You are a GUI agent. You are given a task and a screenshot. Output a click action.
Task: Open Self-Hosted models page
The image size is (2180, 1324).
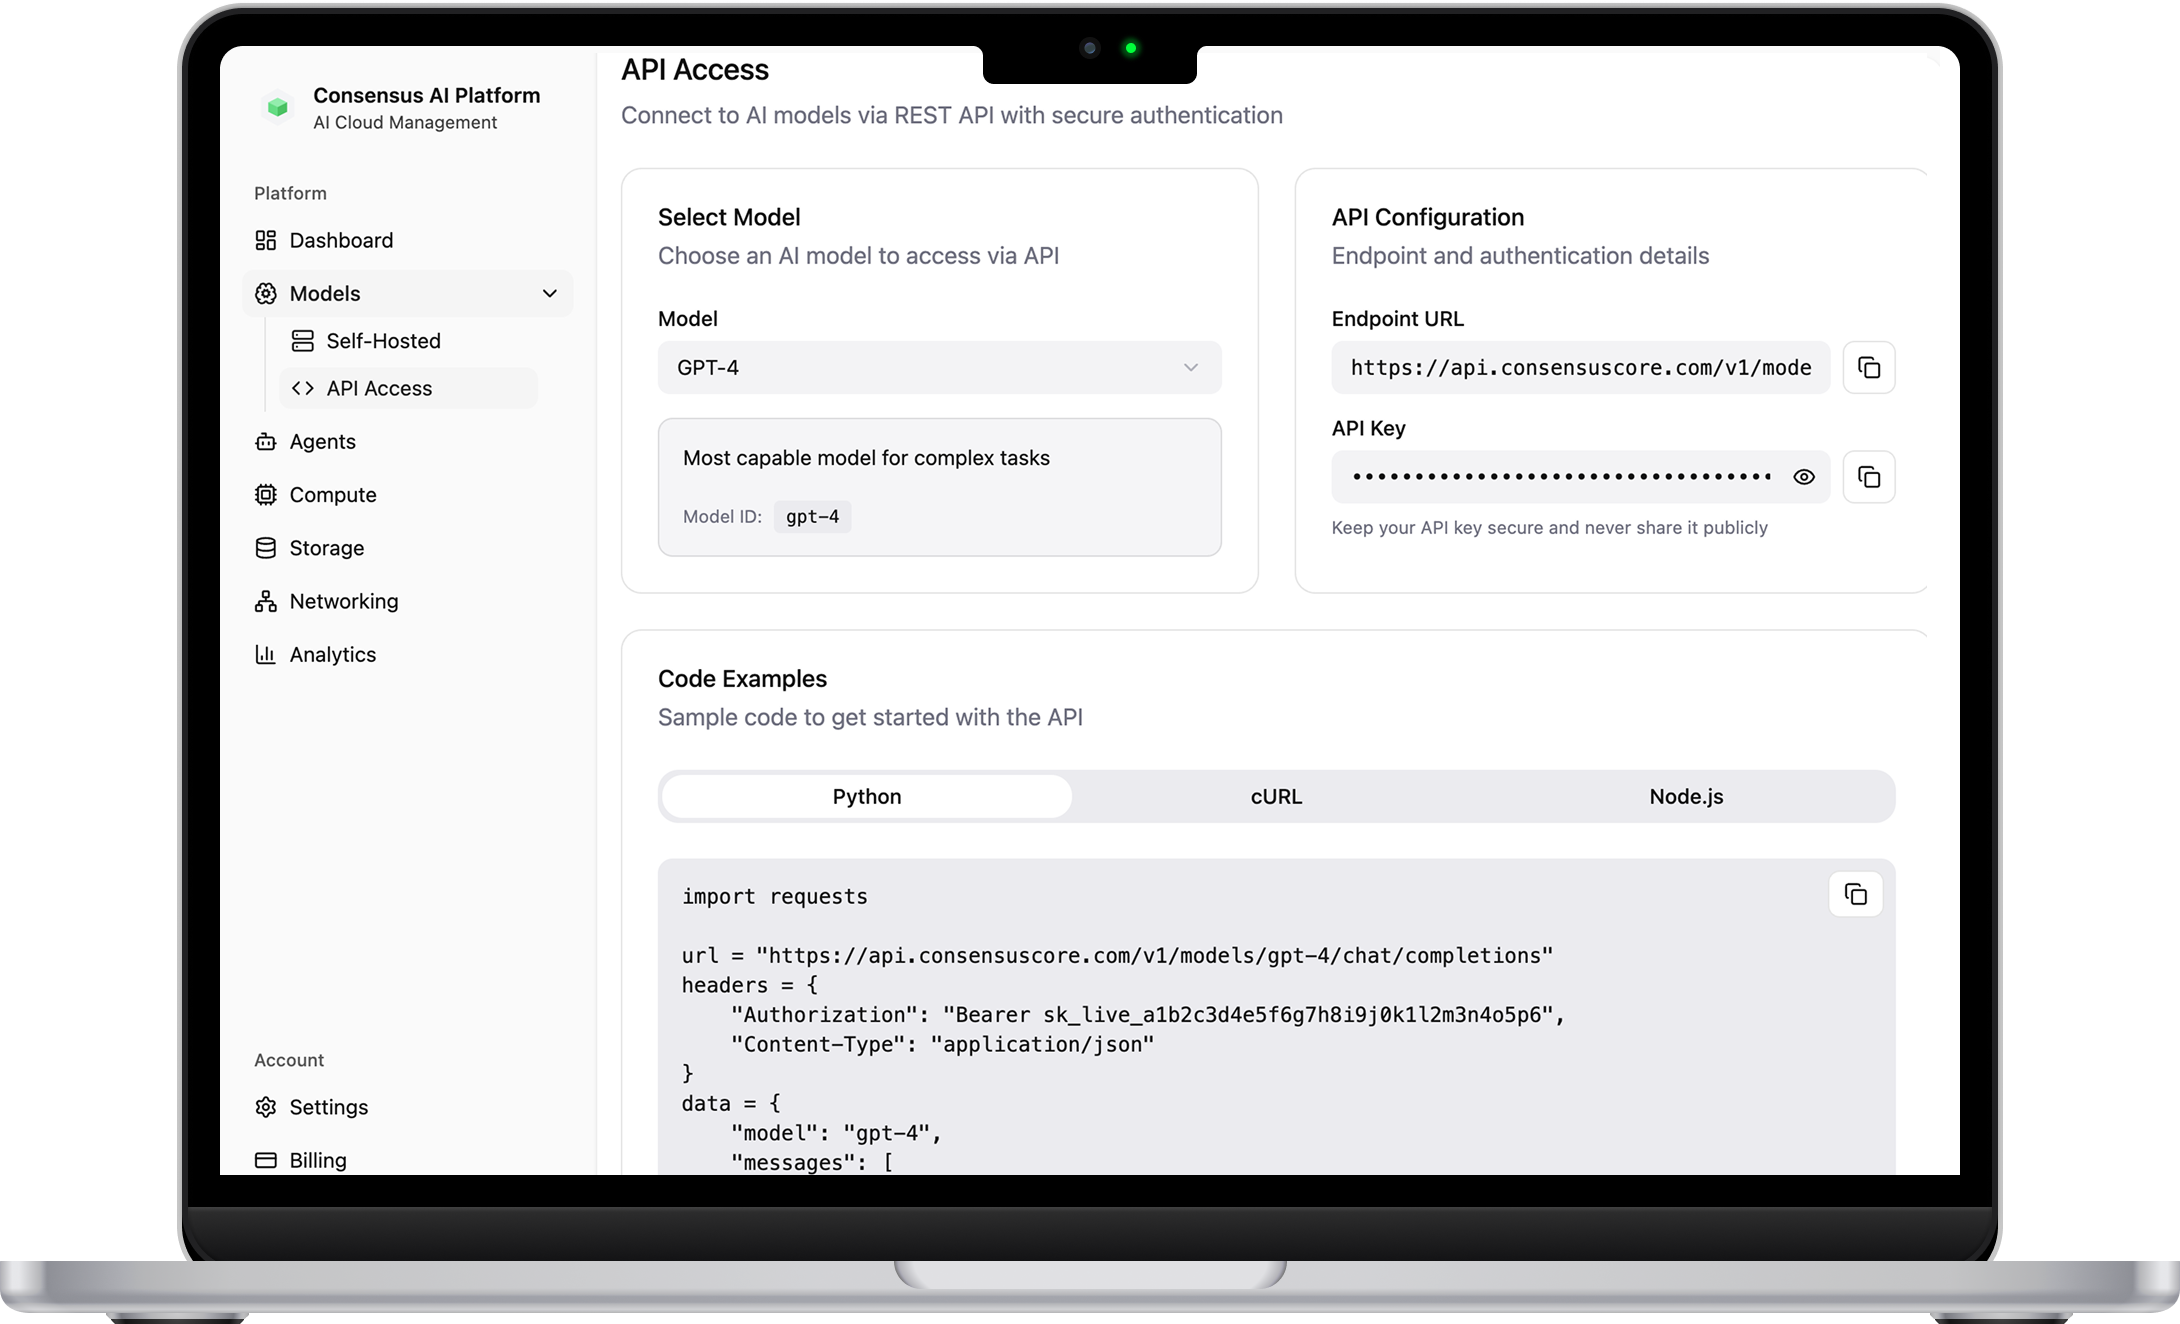(382, 341)
